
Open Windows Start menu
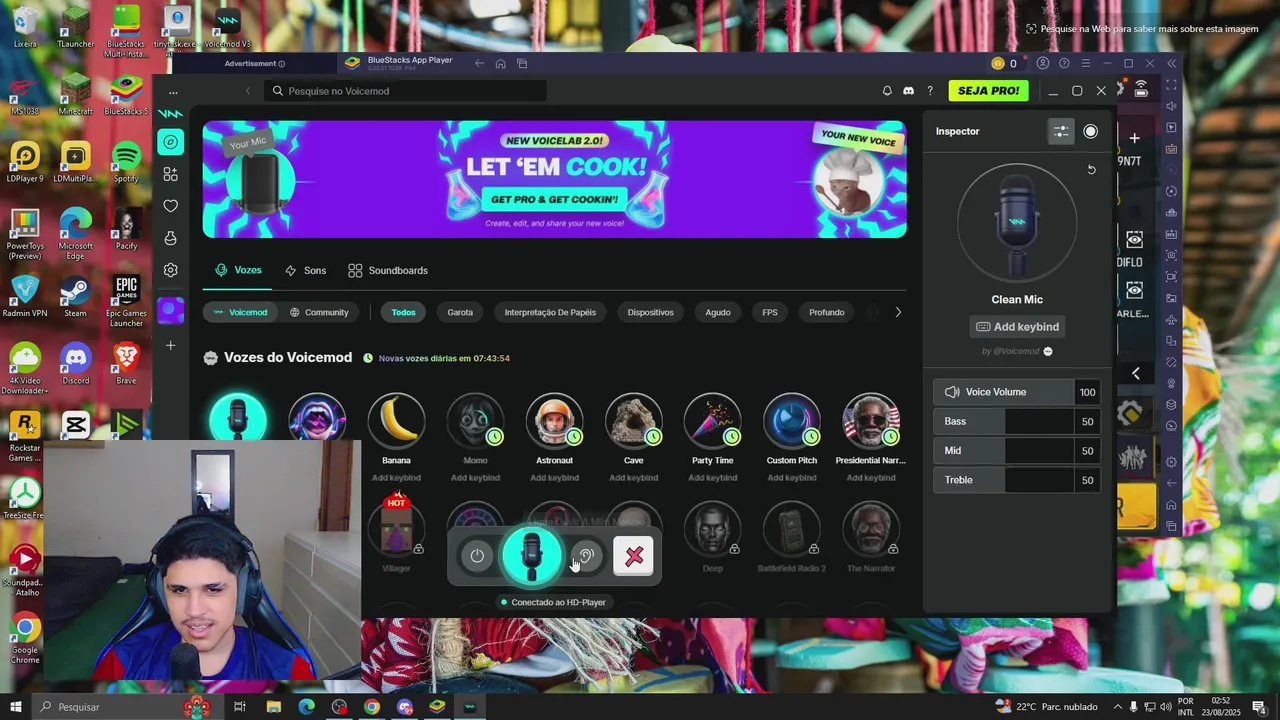click(16, 707)
